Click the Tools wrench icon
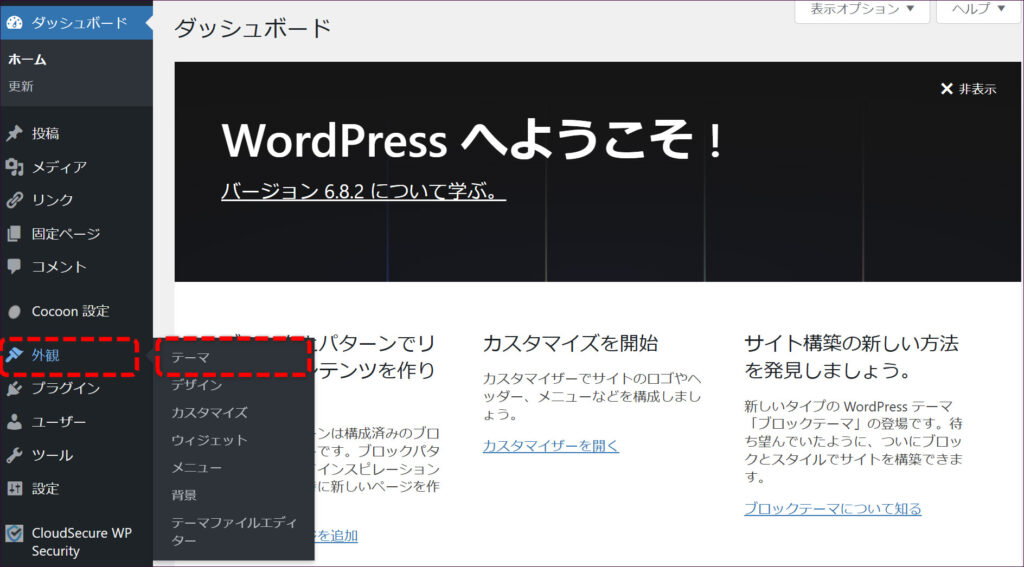 click(x=14, y=455)
